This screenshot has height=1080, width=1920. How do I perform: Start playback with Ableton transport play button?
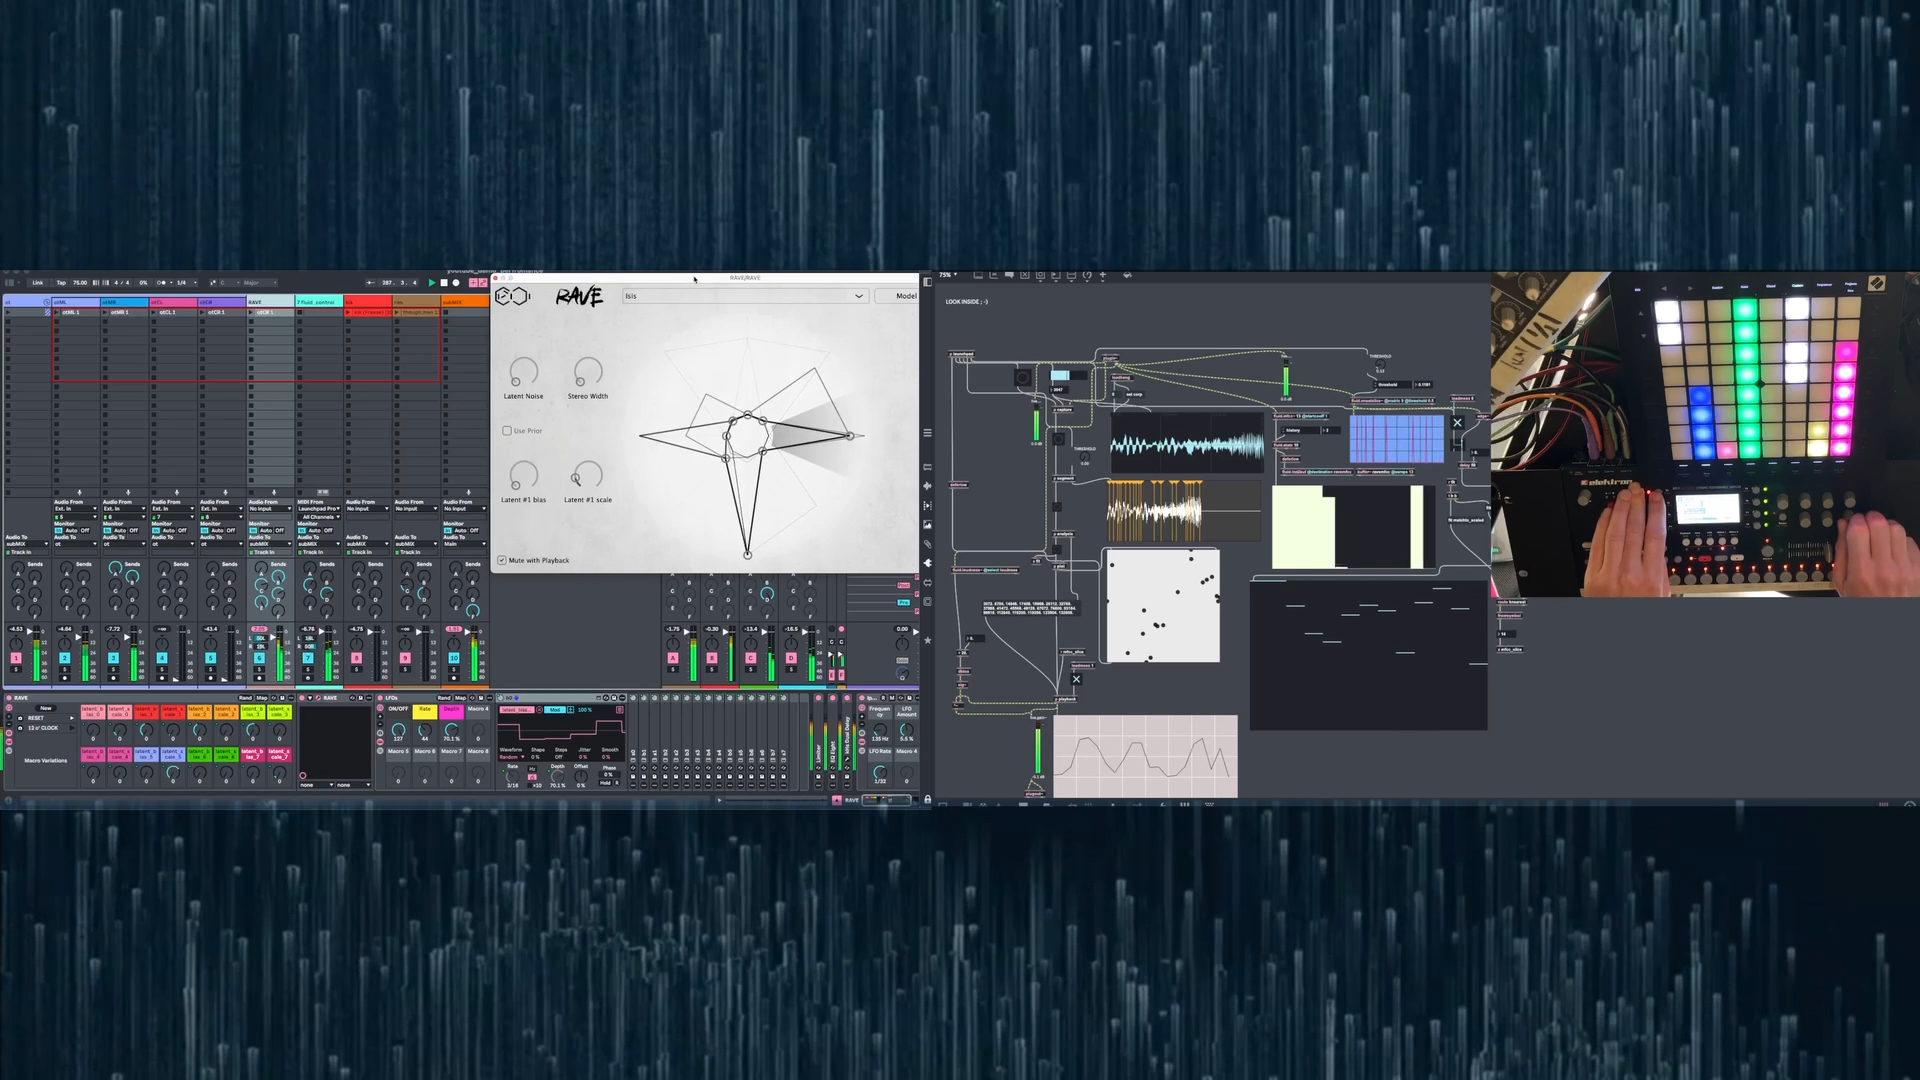coord(432,283)
